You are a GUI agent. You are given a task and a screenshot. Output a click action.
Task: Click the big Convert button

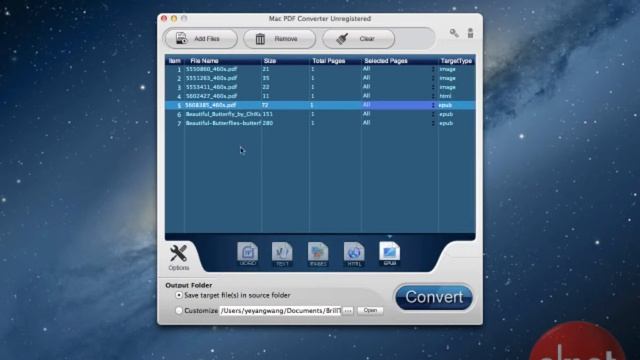pos(434,297)
